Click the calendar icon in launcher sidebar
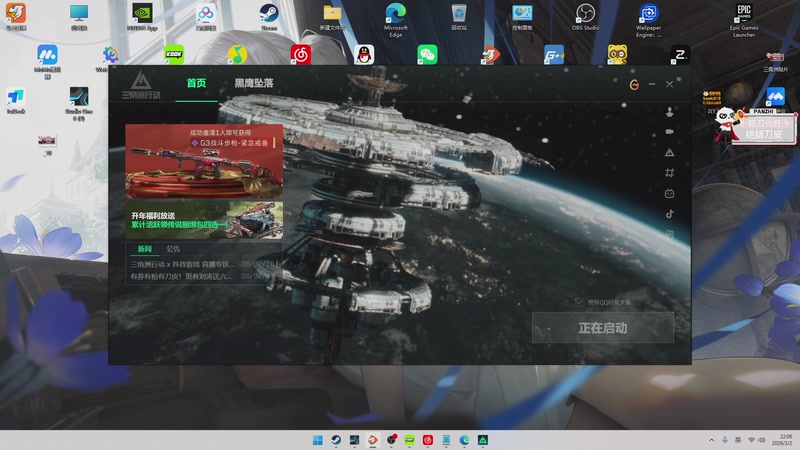Viewport: 800px width, 450px height. click(x=669, y=193)
